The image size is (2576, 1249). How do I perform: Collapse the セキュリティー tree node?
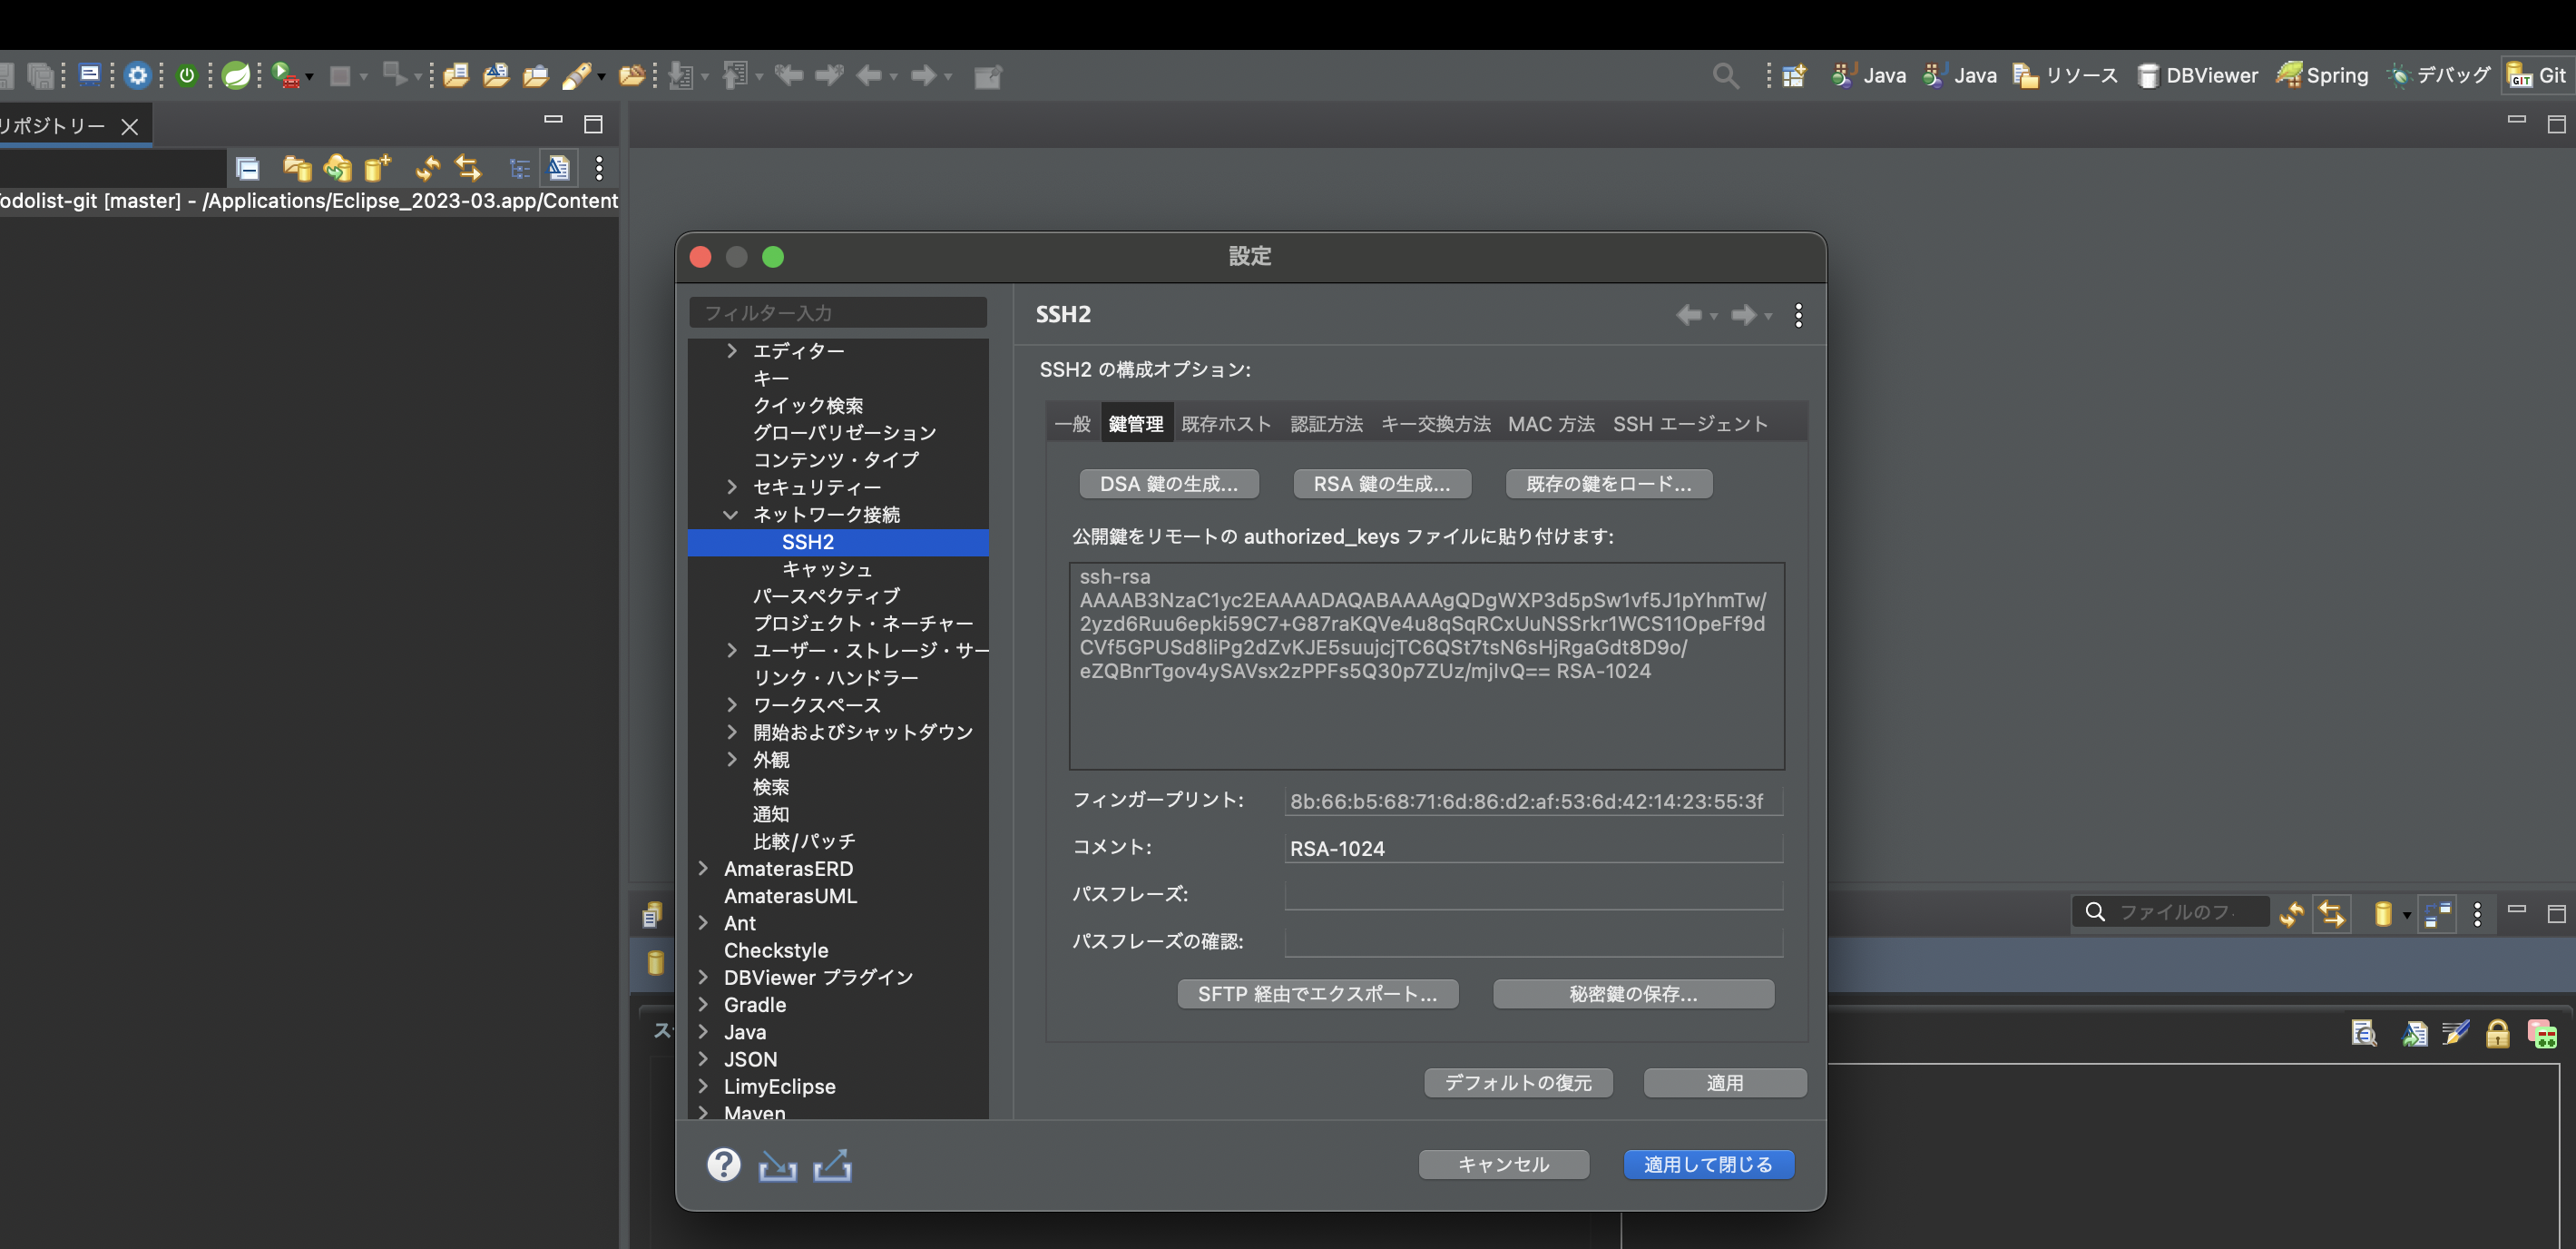click(731, 487)
